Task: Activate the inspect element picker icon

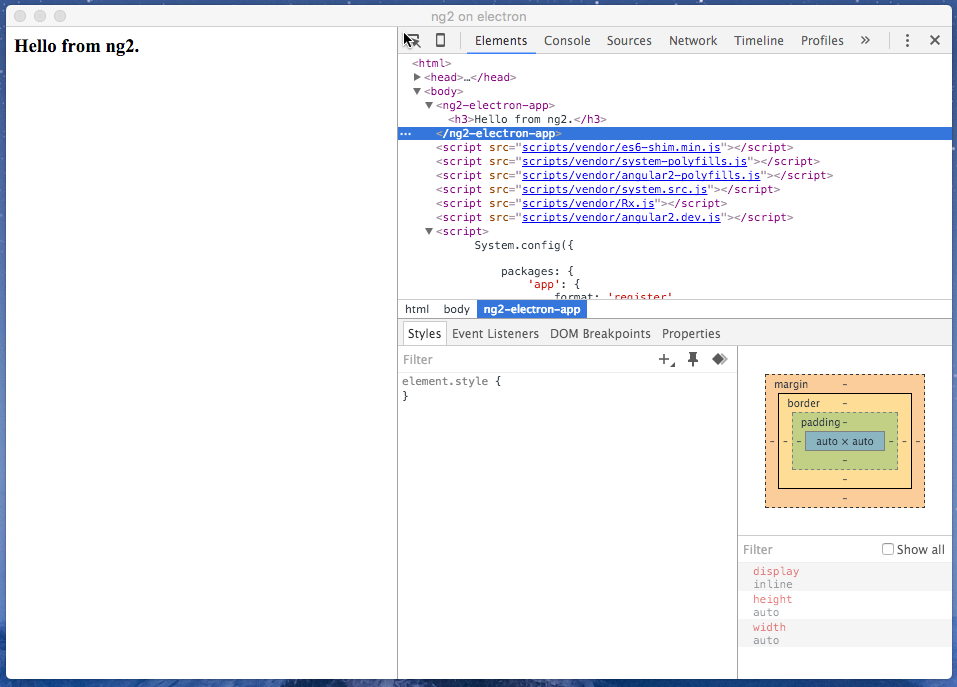Action: click(412, 40)
